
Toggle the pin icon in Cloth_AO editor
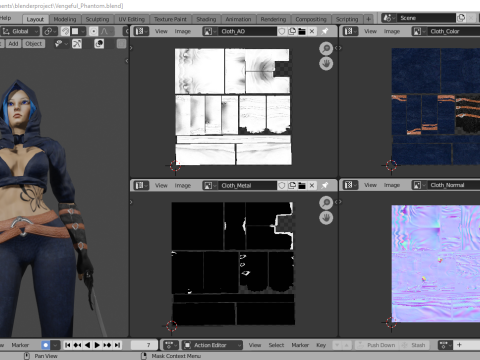[x=325, y=31]
